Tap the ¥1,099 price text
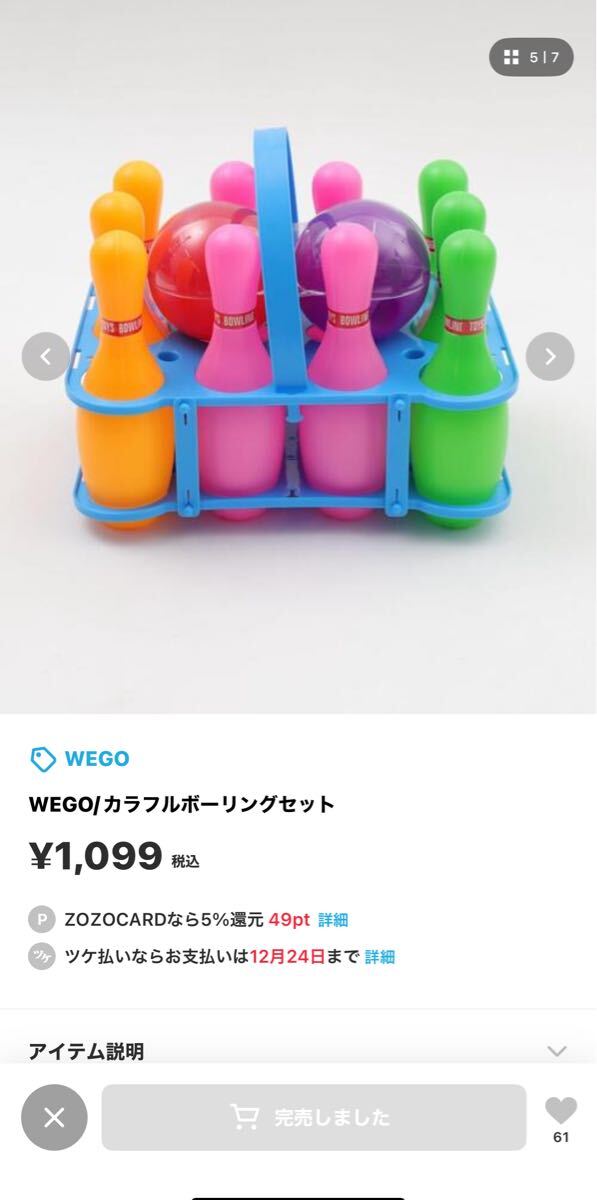The height and width of the screenshot is (1200, 597). tap(96, 857)
